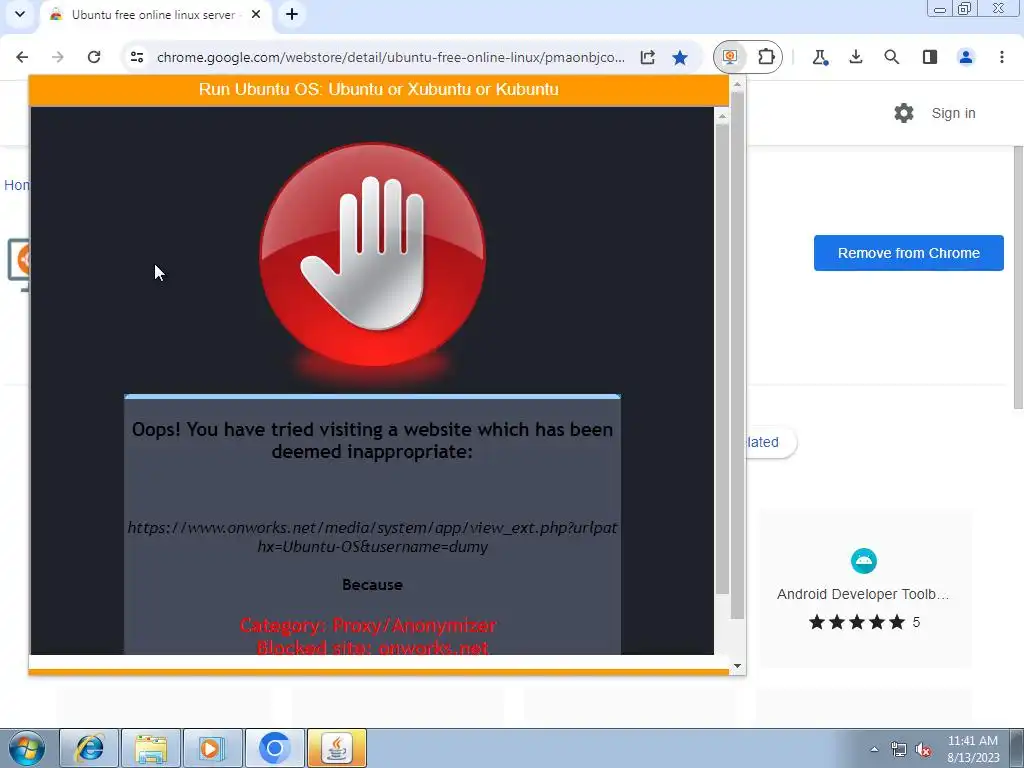
Task: Click the share page icon in address bar
Action: pos(647,57)
